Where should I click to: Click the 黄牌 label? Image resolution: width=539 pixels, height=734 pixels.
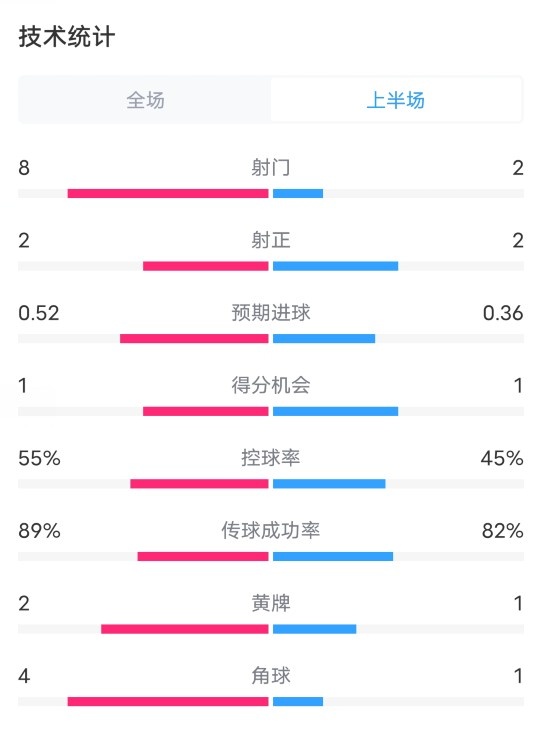(x=271, y=603)
